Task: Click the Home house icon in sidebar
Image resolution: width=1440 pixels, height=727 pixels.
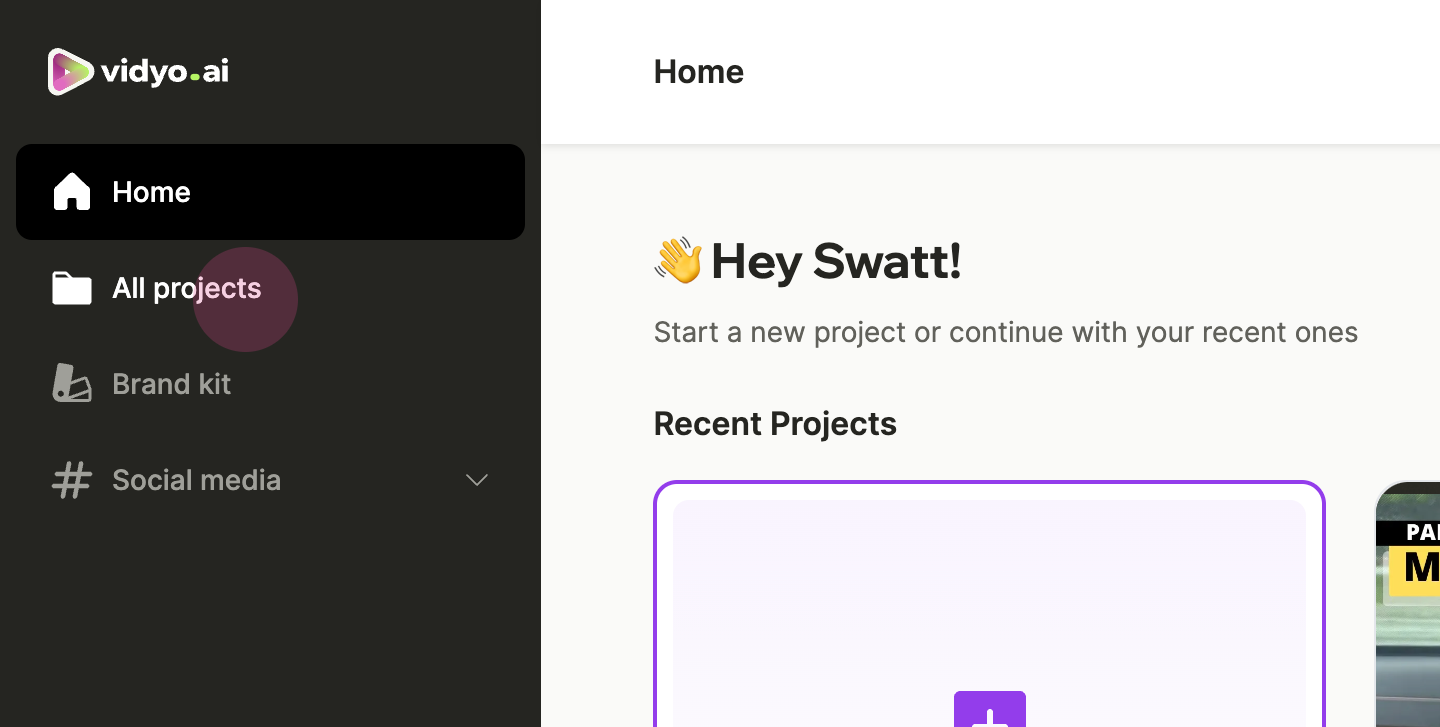Action: tap(72, 192)
